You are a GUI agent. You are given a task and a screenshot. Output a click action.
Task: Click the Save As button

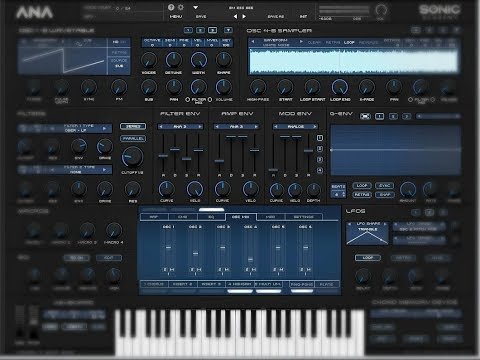tap(276, 16)
